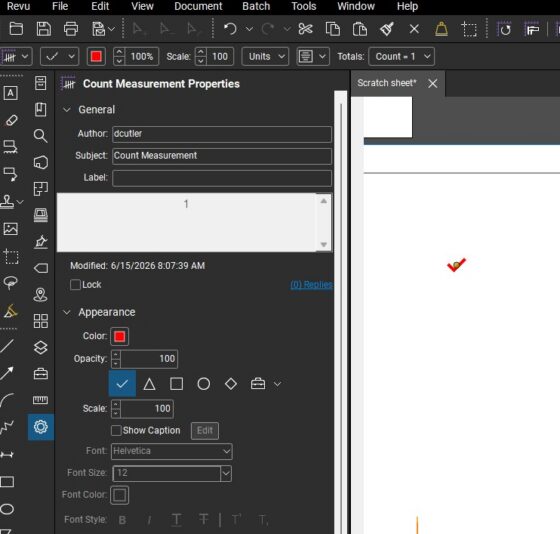Open the Tool Chest briefcase panel icon
The image size is (560, 534).
pyautogui.click(x=41, y=374)
